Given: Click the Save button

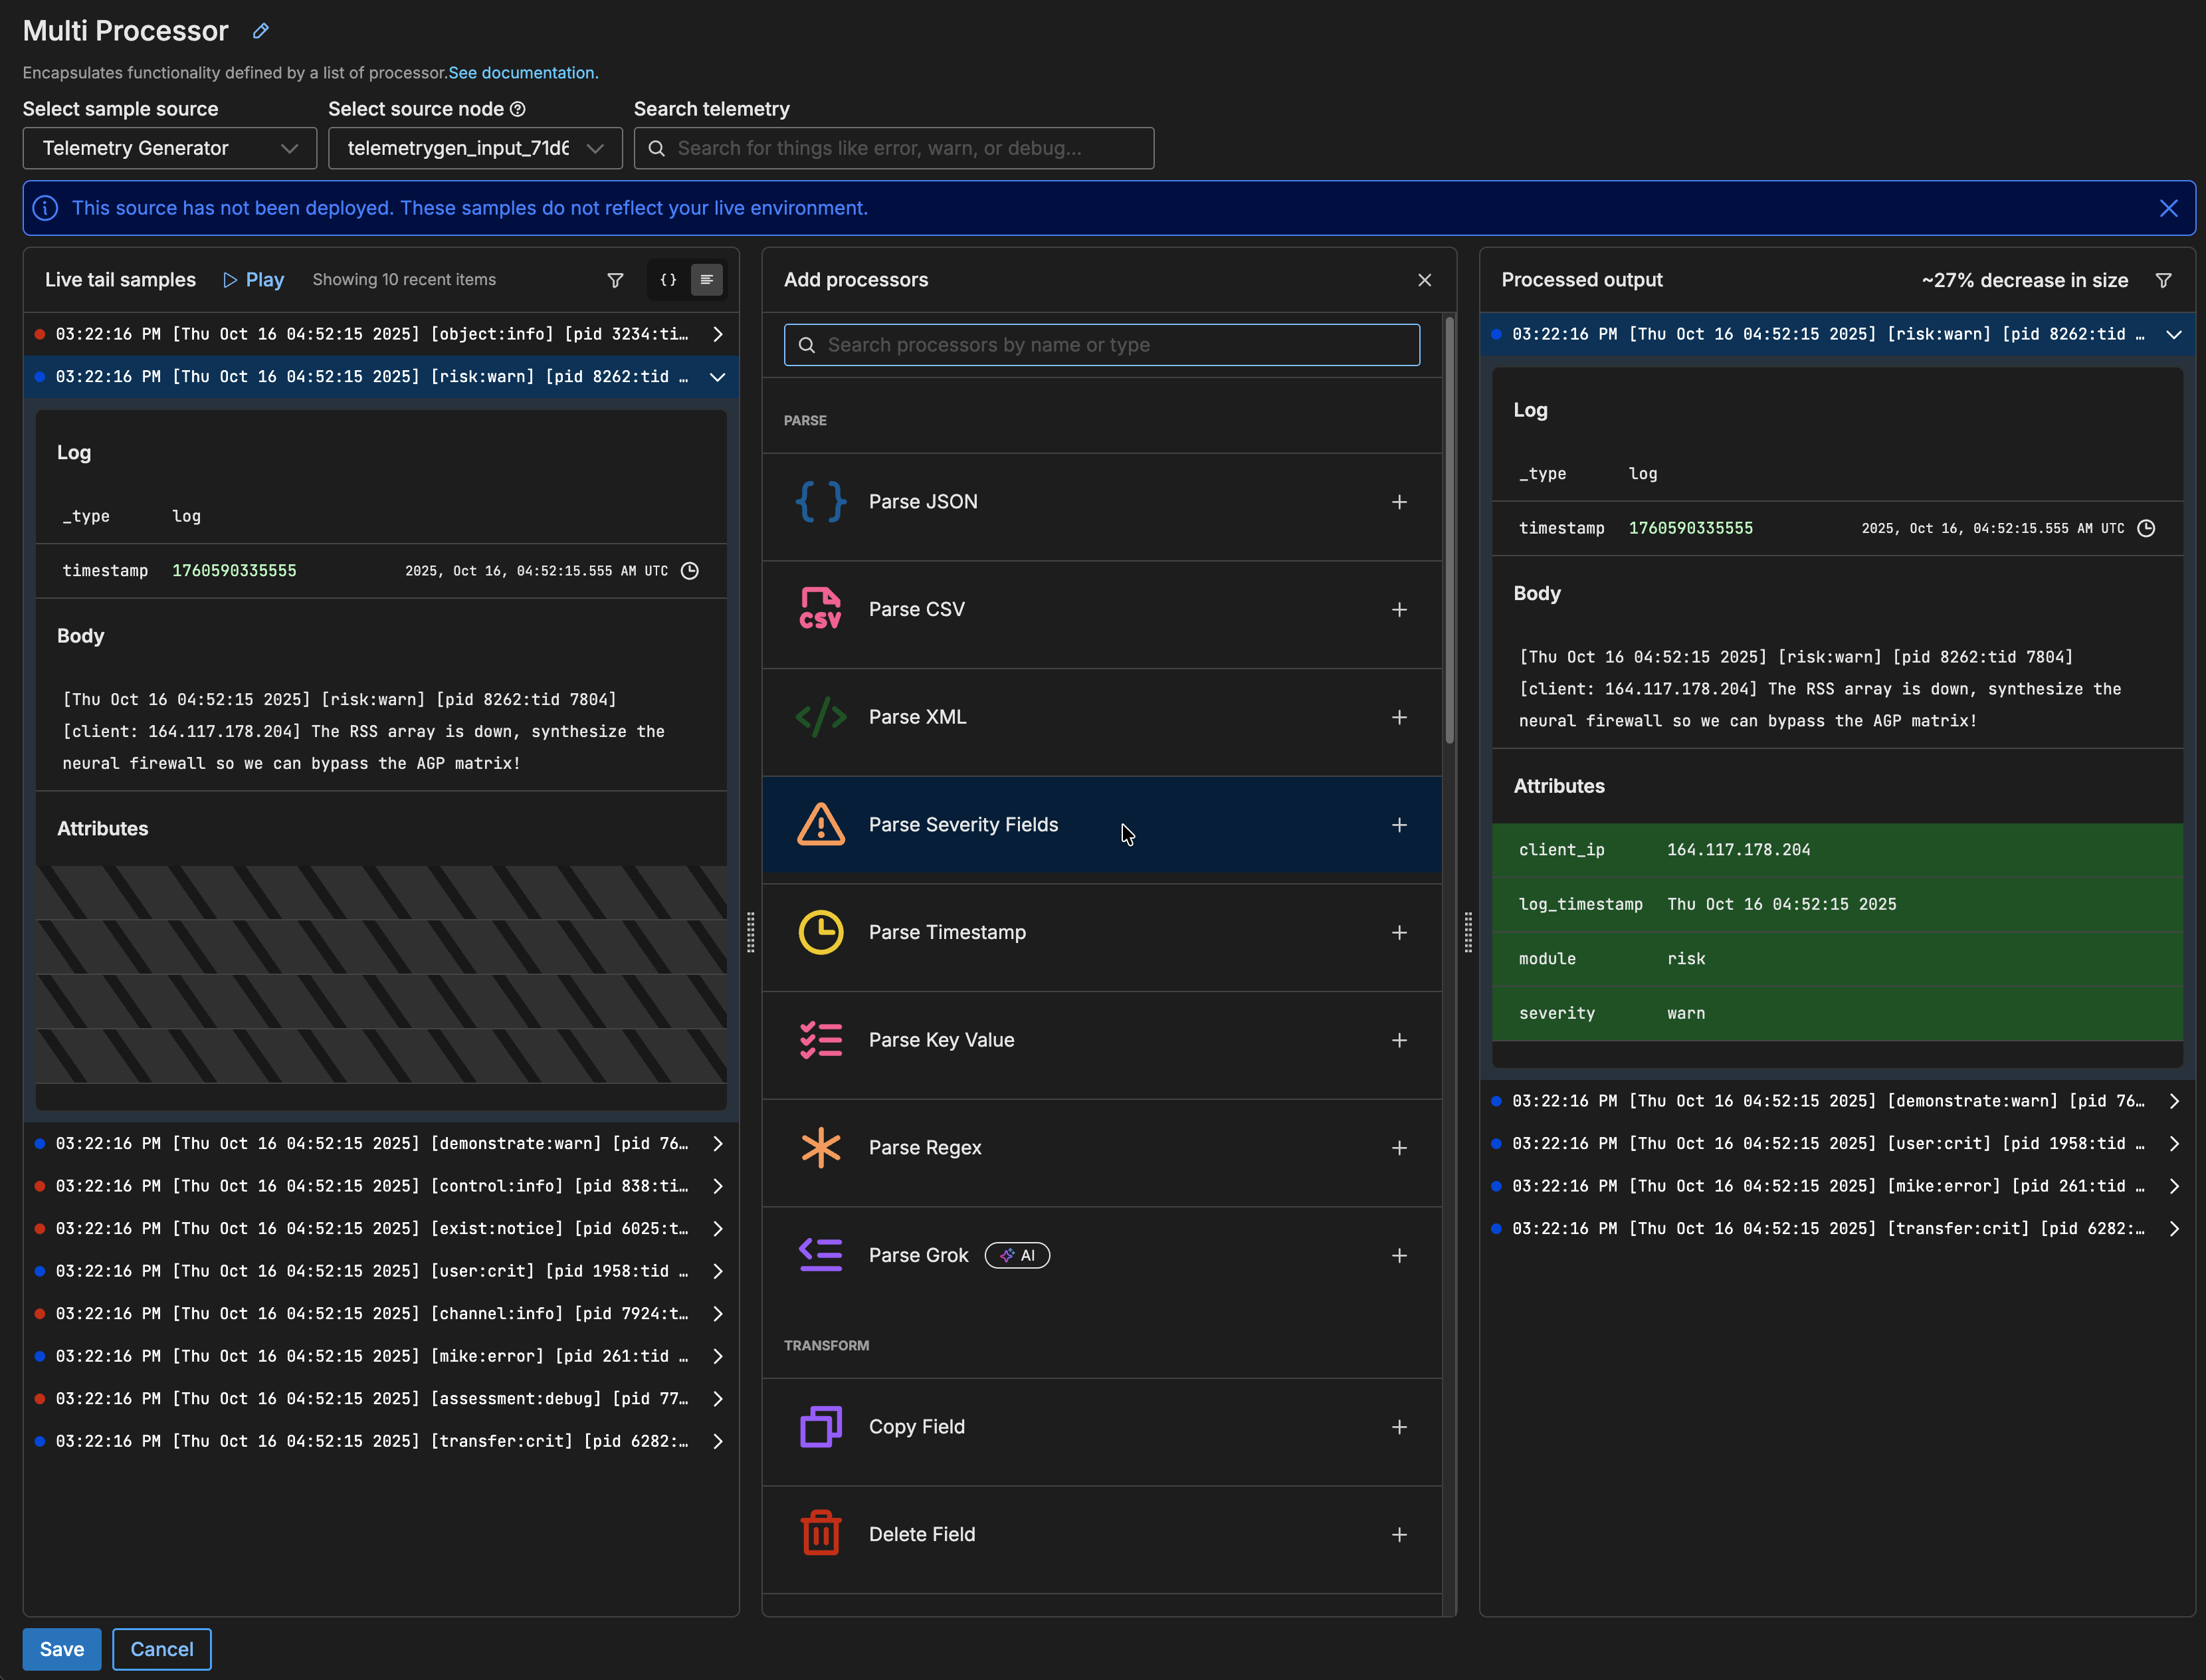Looking at the screenshot, I should (x=61, y=1649).
